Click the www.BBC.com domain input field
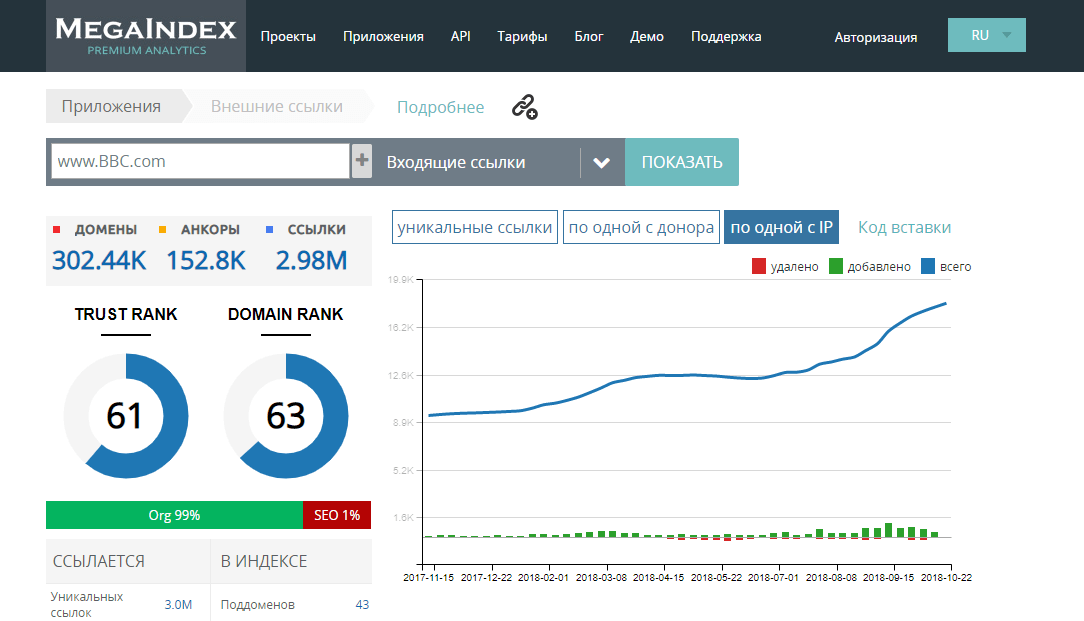This screenshot has width=1084, height=621. point(200,161)
